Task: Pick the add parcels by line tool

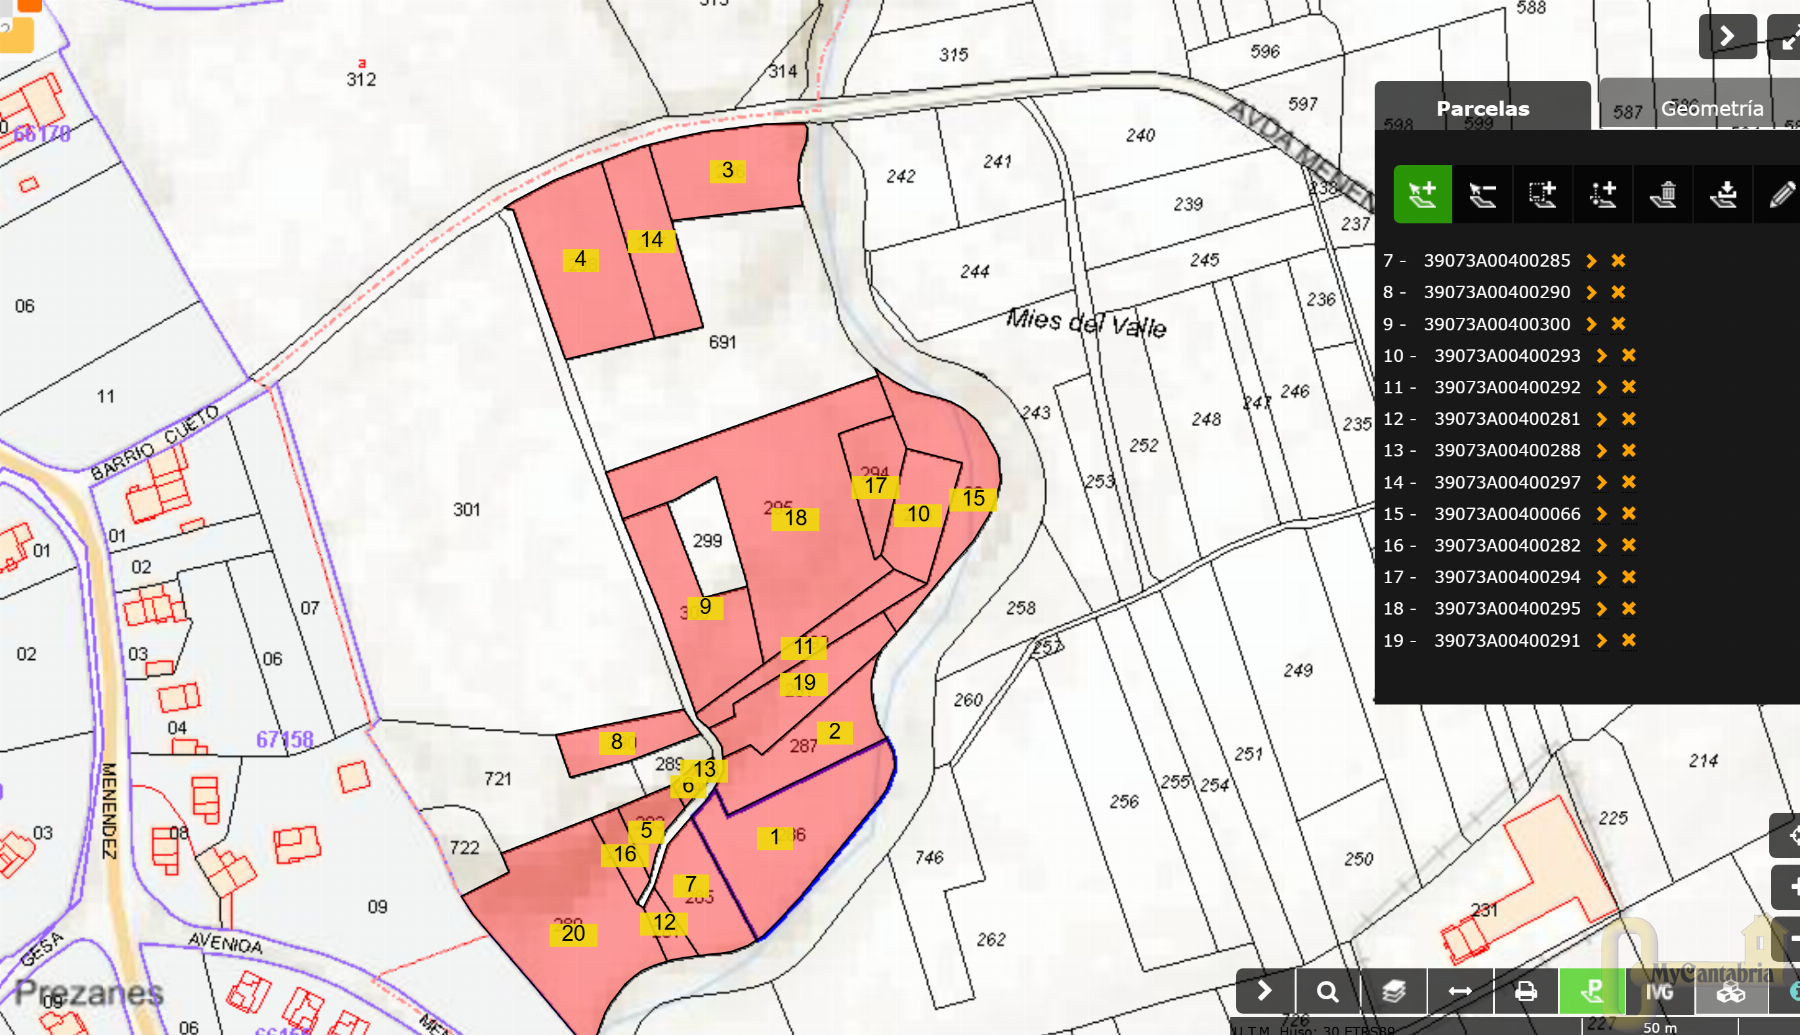Action: coord(1602,194)
